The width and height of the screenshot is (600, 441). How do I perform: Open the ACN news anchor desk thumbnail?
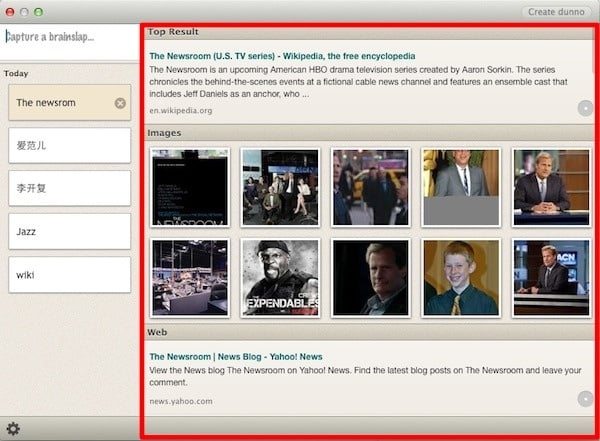(550, 277)
